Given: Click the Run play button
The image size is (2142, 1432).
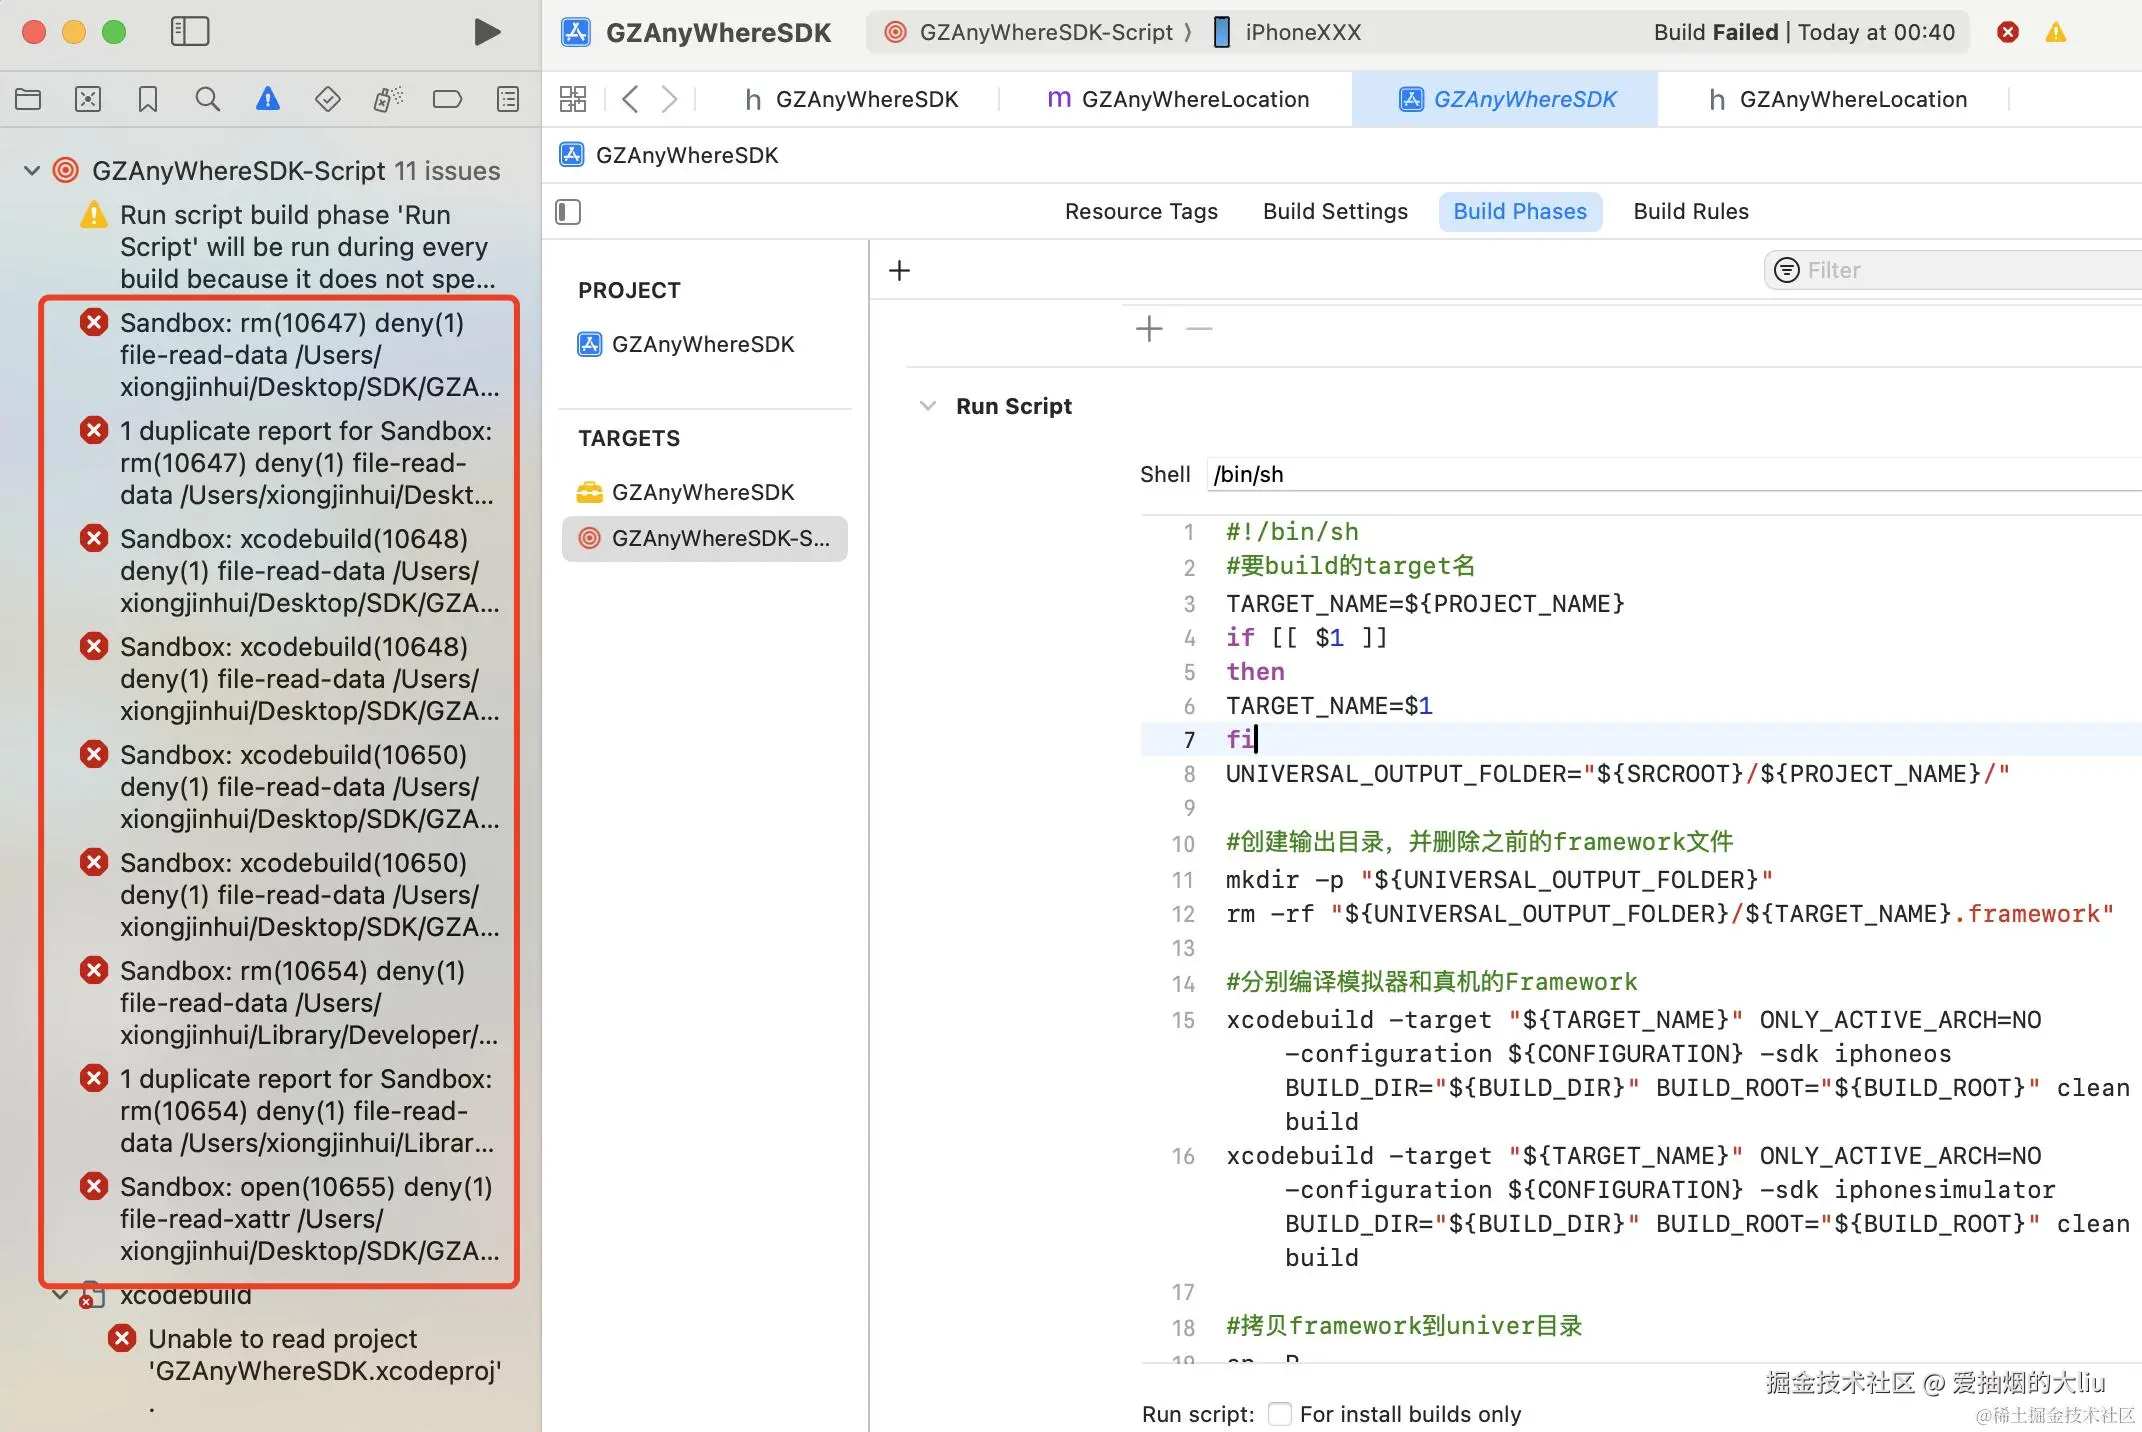Looking at the screenshot, I should [x=486, y=32].
